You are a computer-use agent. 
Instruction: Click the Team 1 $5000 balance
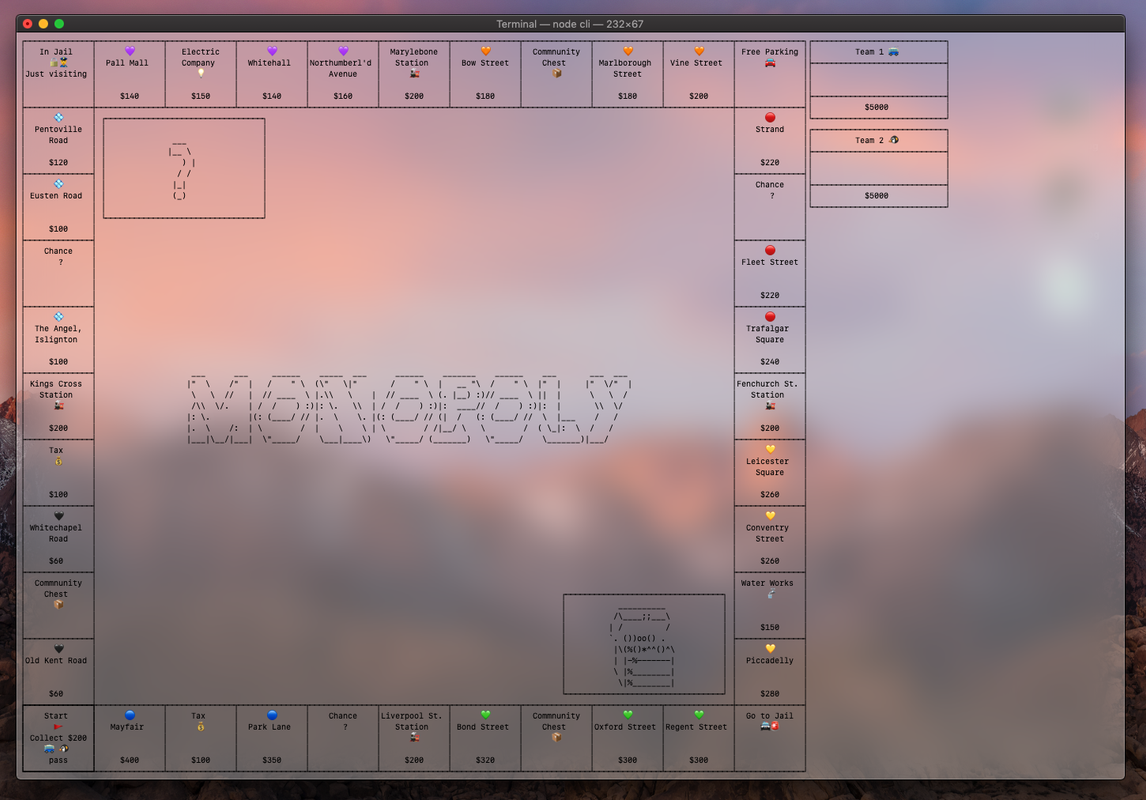(x=876, y=107)
